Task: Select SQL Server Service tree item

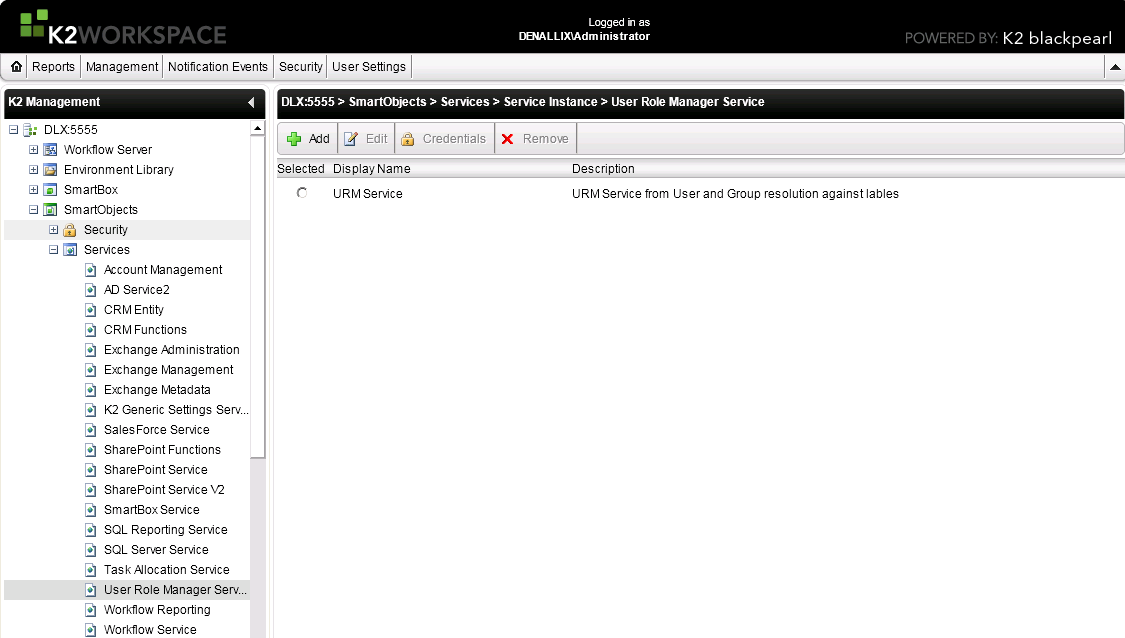Action: pos(156,550)
